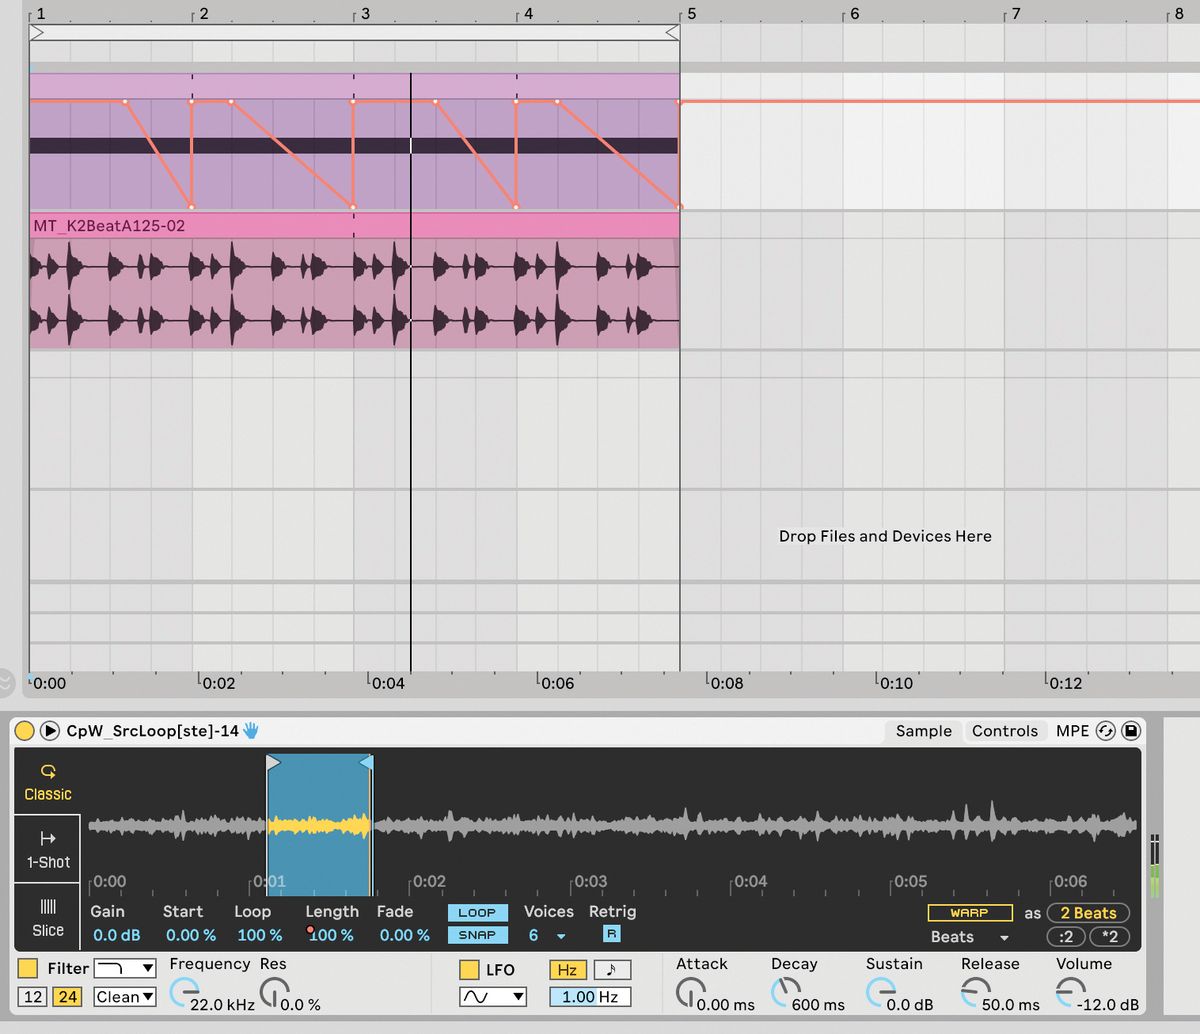Click the sample preview play icon in Simpler
1200x1034 pixels.
(x=49, y=731)
